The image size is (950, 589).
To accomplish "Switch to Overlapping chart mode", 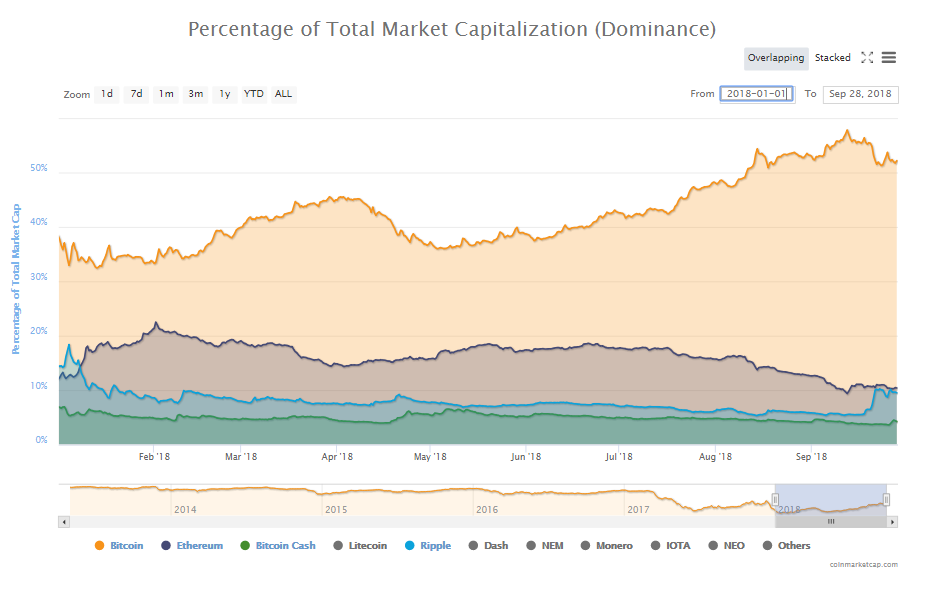I will pyautogui.click(x=776, y=58).
